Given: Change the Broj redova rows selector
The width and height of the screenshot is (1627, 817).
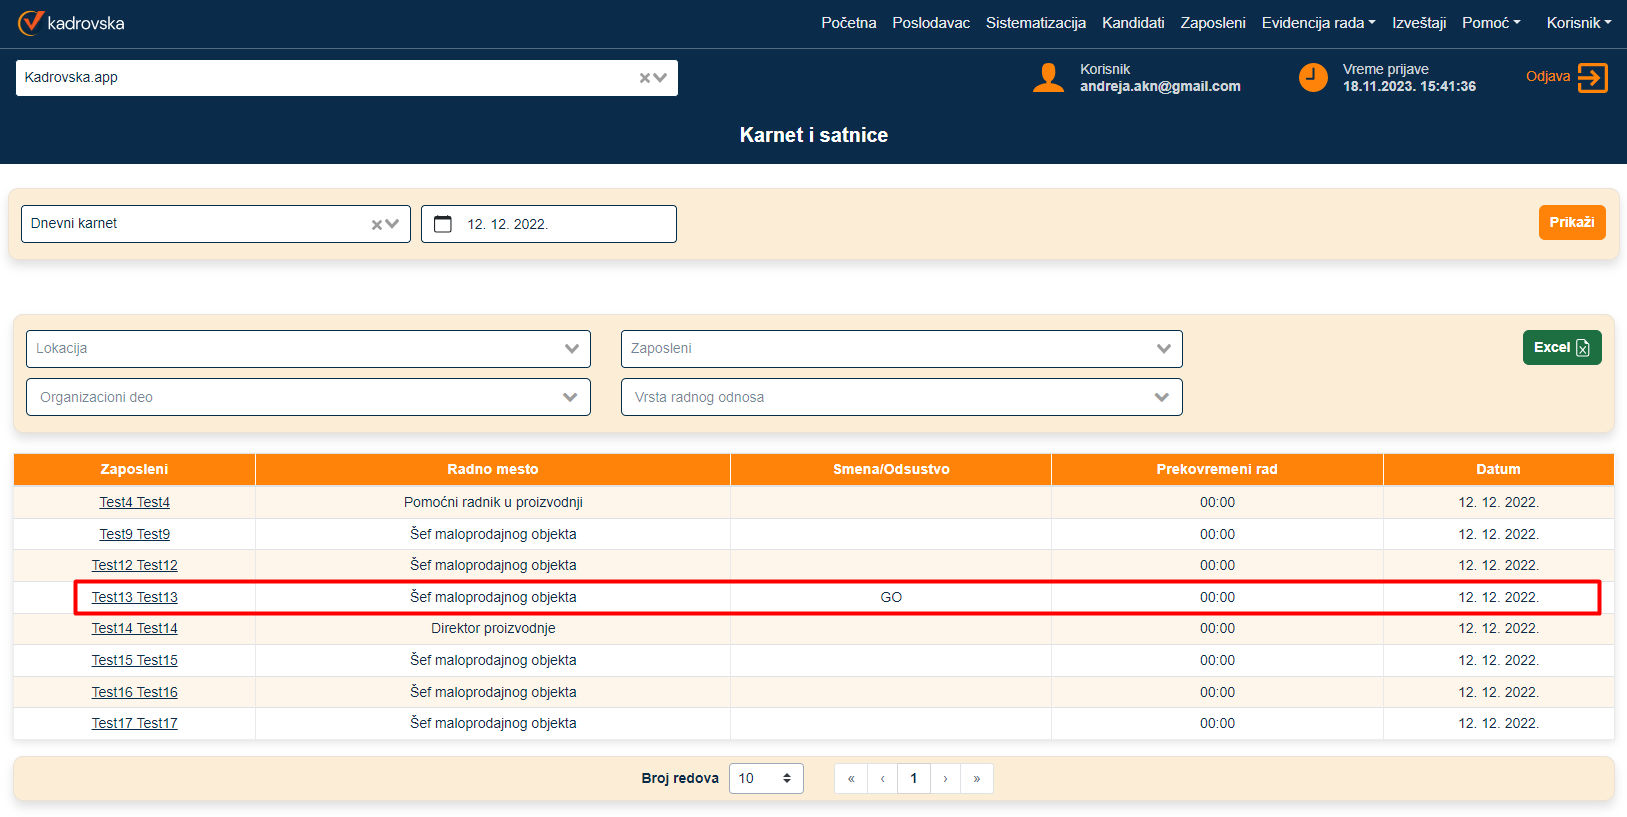Looking at the screenshot, I should pyautogui.click(x=766, y=779).
